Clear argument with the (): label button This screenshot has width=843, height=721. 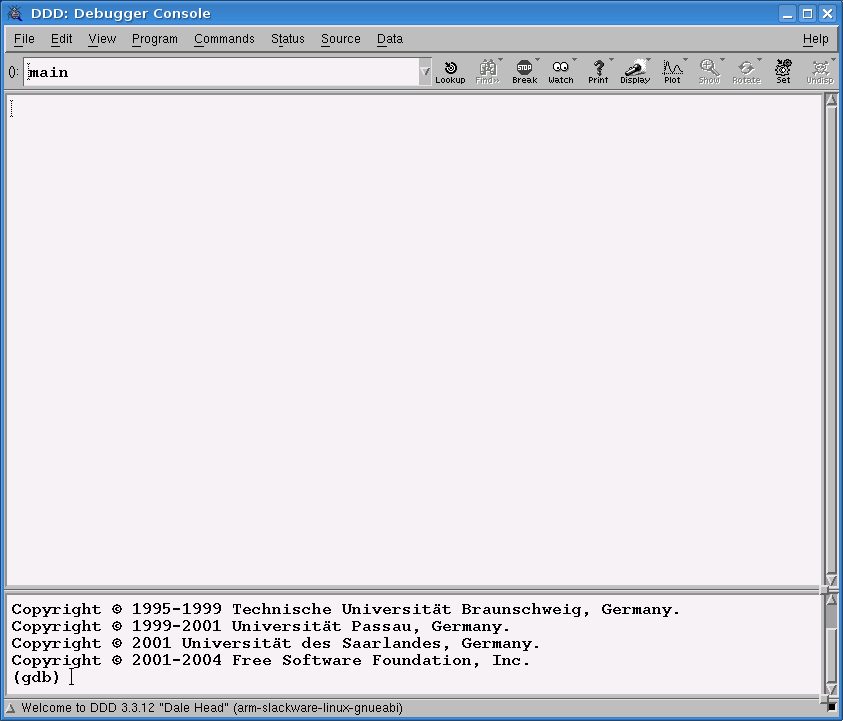(x=13, y=72)
